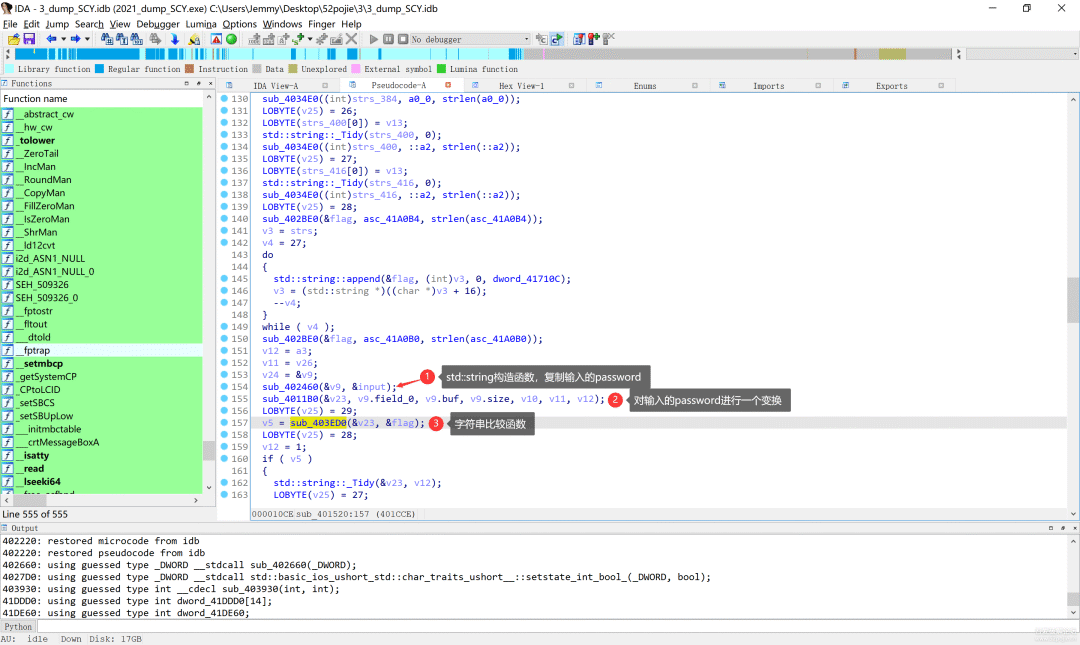This screenshot has height=645, width=1080.
Task: Click the X cancel icon in toolbar
Action: 351,39
